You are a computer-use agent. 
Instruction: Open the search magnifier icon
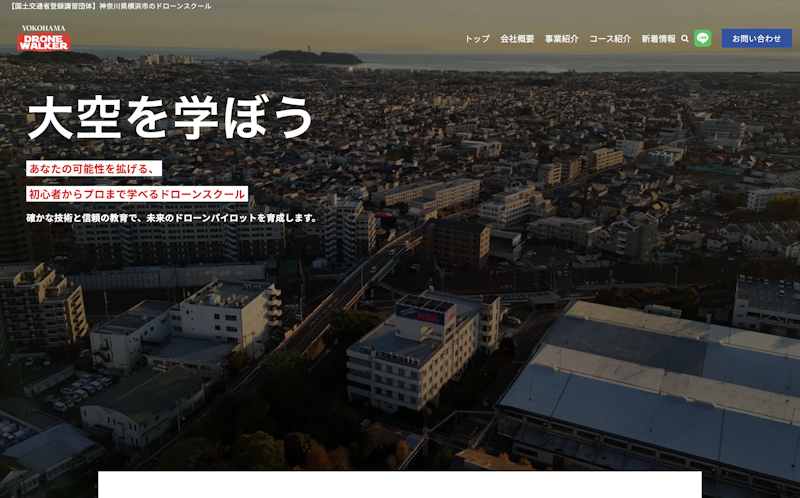point(685,39)
